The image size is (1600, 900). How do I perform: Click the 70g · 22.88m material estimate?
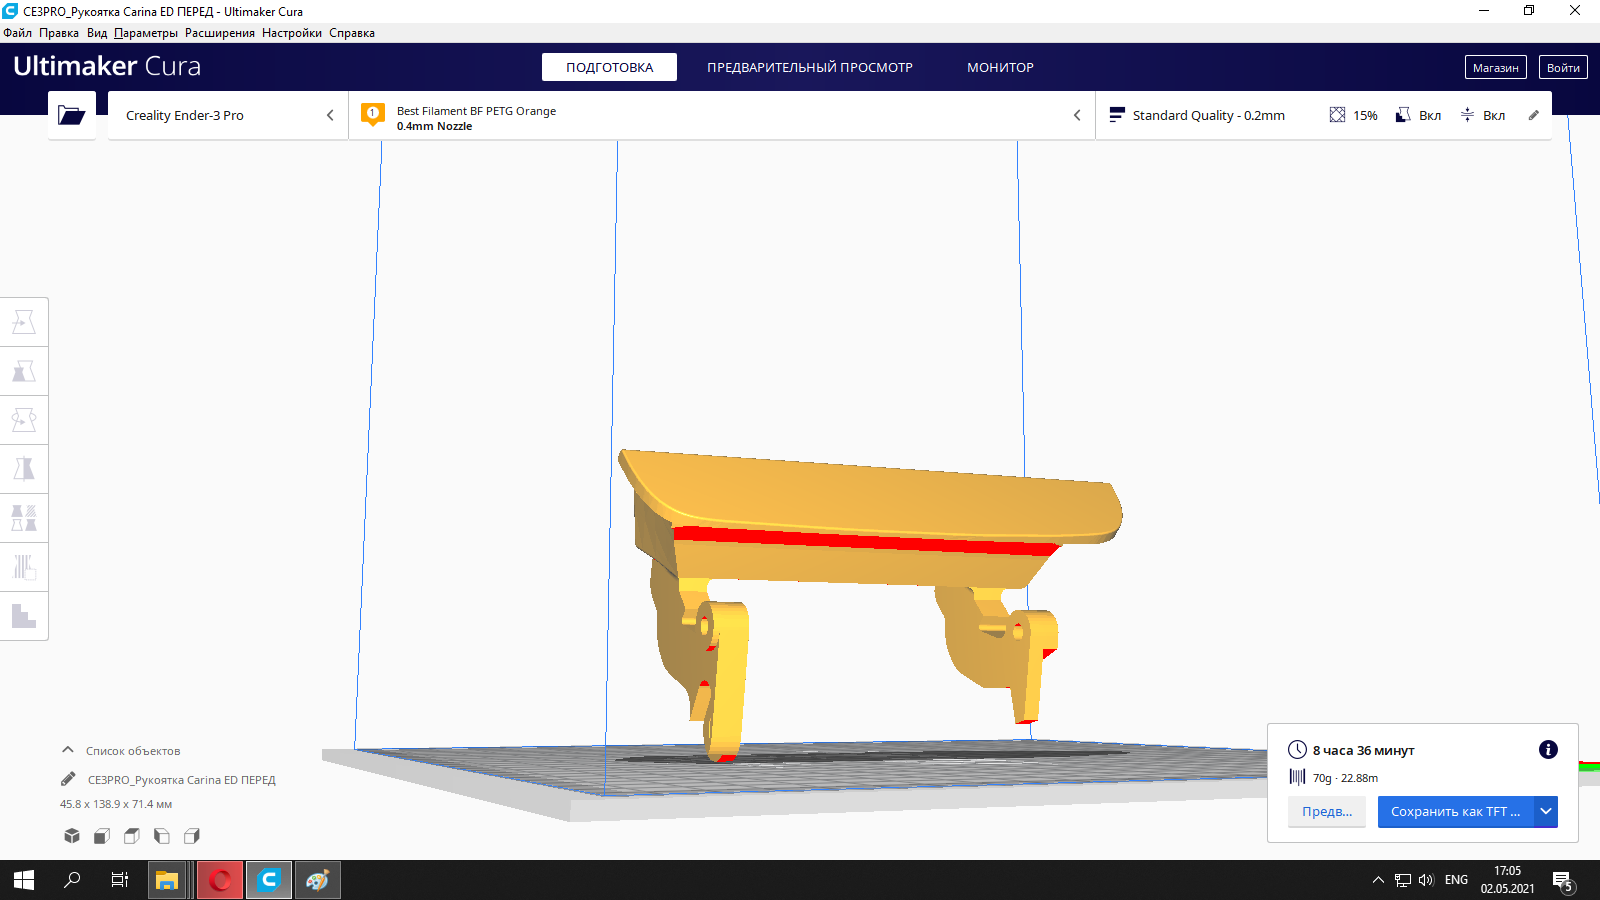pos(1345,778)
